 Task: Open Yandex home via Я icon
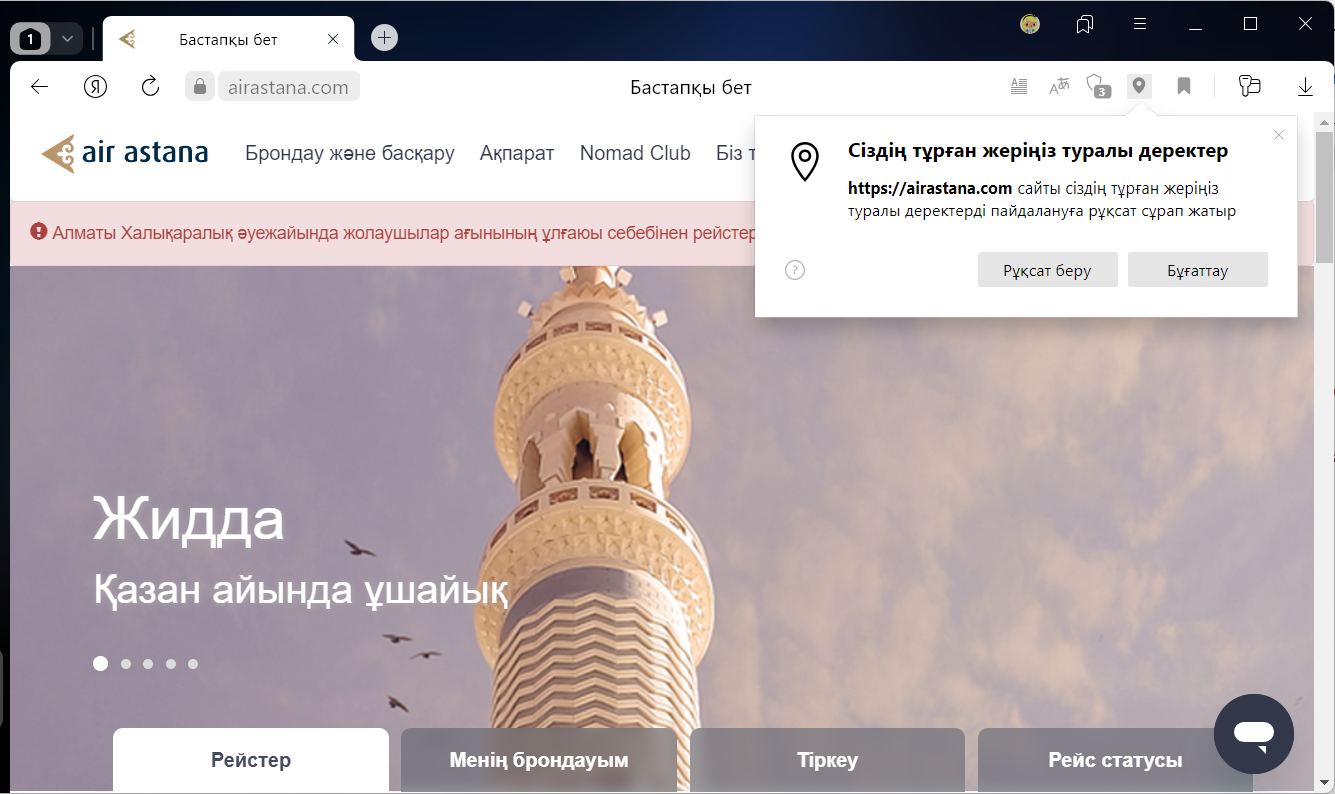pos(95,87)
